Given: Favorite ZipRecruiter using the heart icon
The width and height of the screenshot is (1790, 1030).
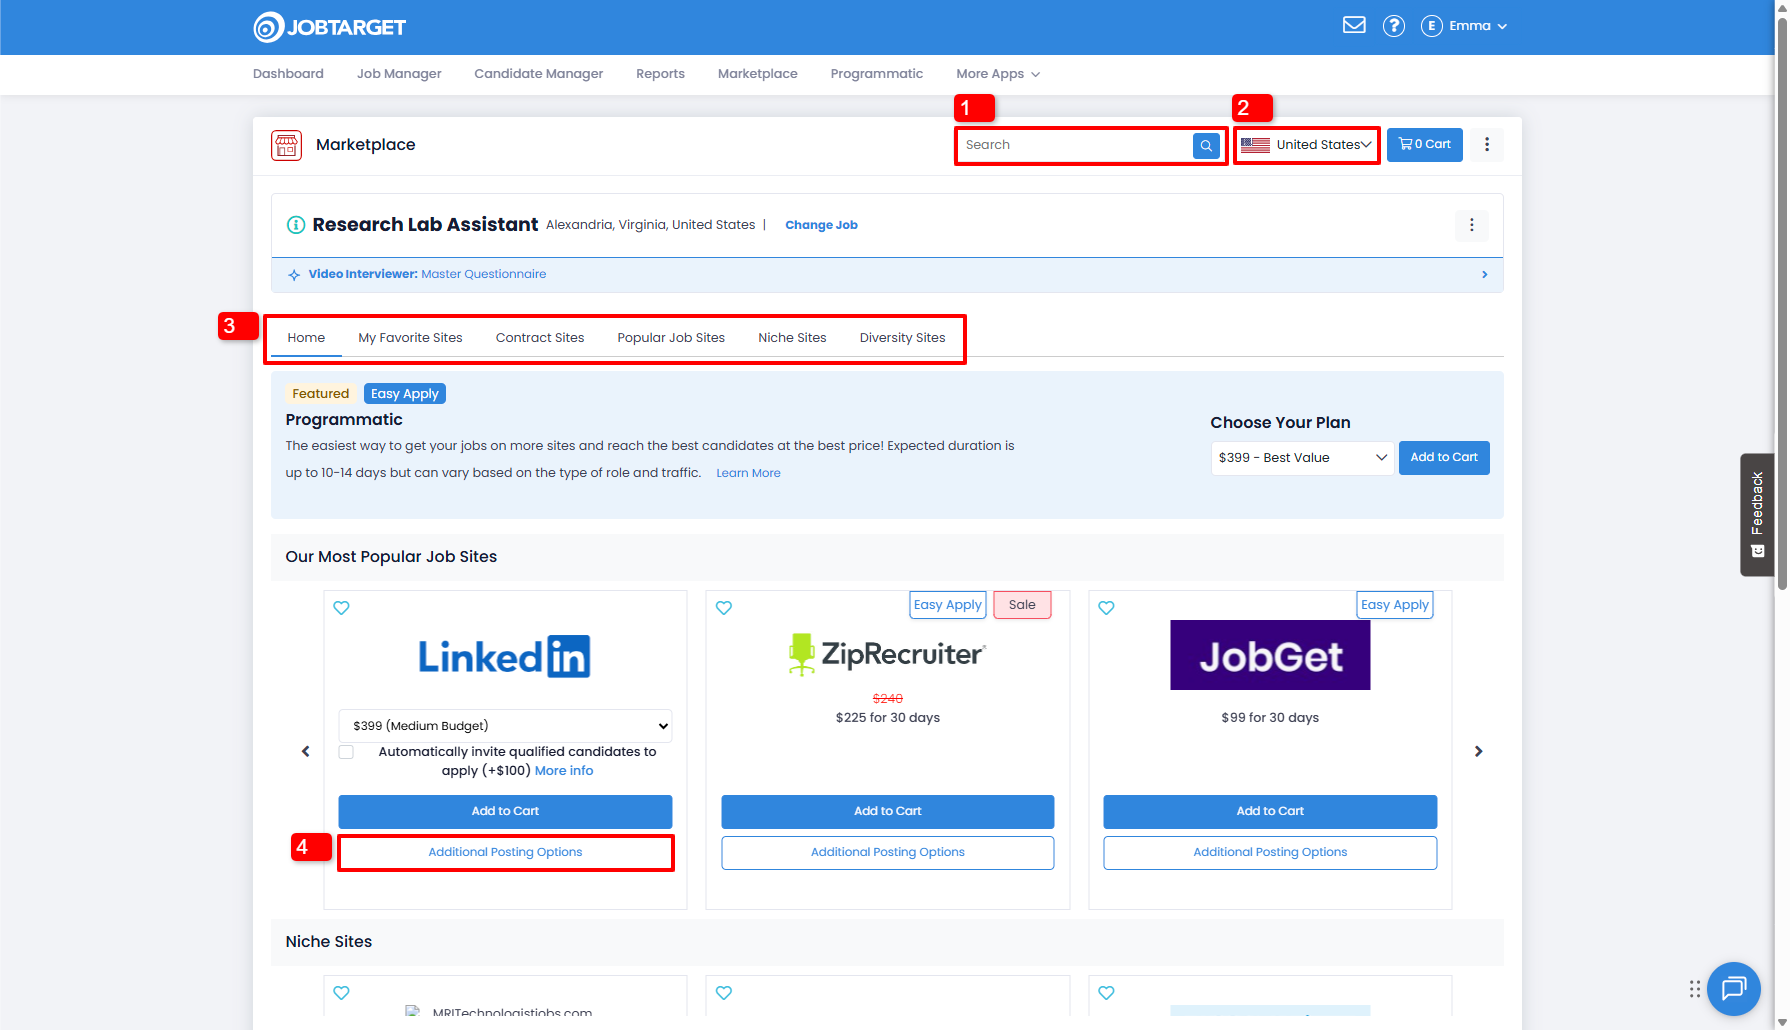Looking at the screenshot, I should [724, 608].
